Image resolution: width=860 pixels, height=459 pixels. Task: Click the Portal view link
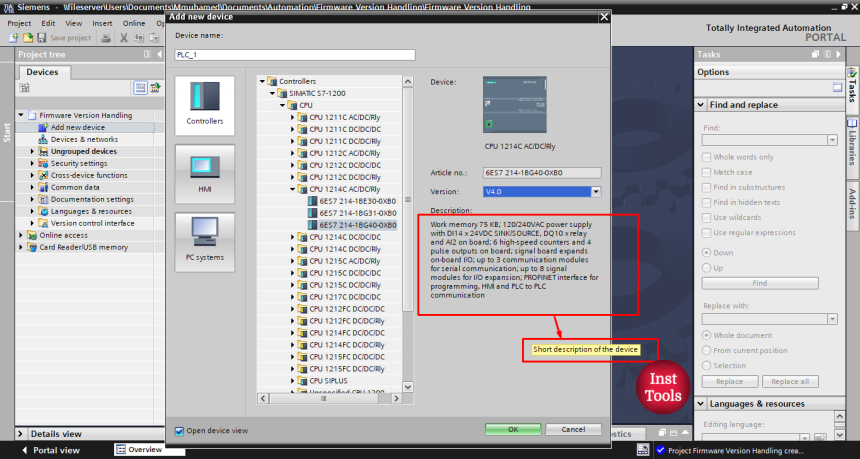[x=56, y=450]
